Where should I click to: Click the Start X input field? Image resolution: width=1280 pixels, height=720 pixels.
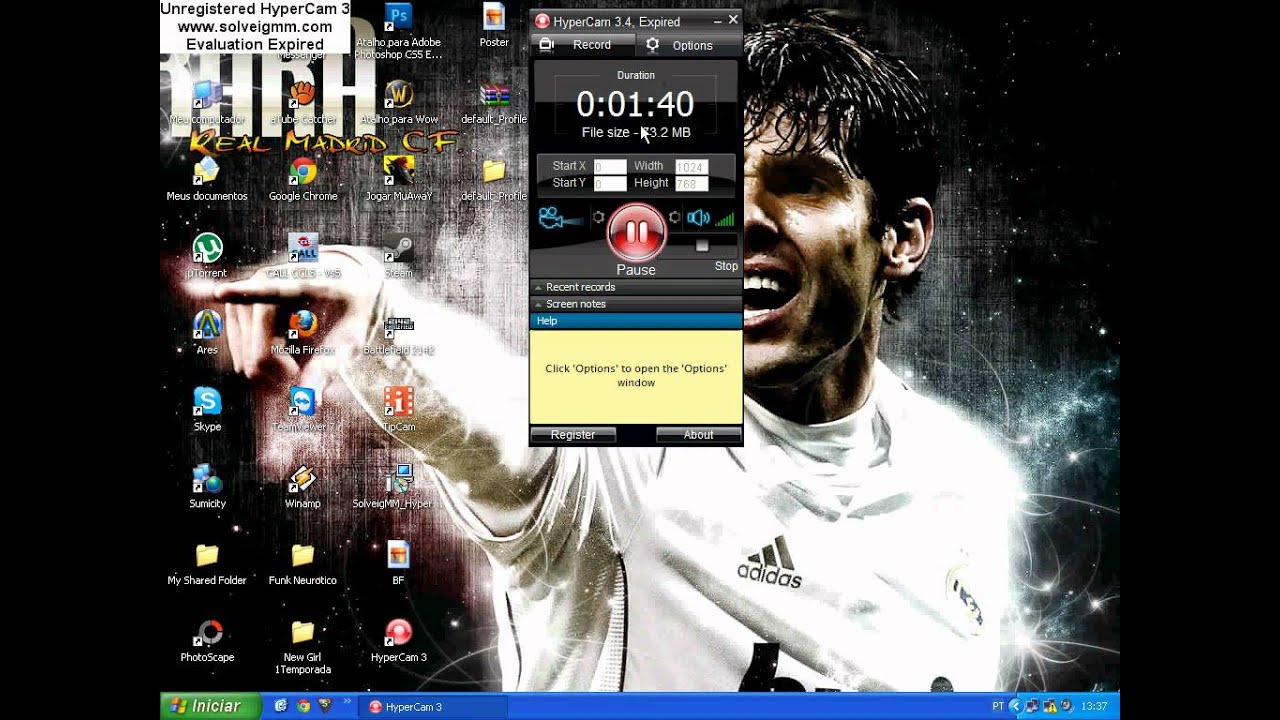point(610,167)
